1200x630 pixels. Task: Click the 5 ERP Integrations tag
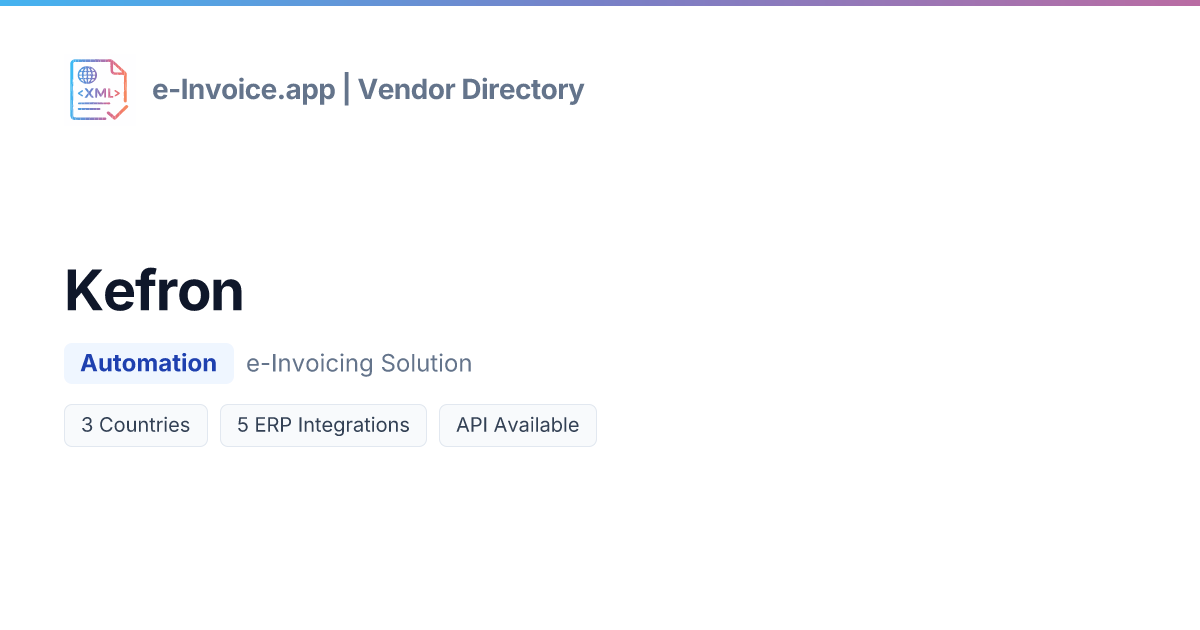(323, 425)
